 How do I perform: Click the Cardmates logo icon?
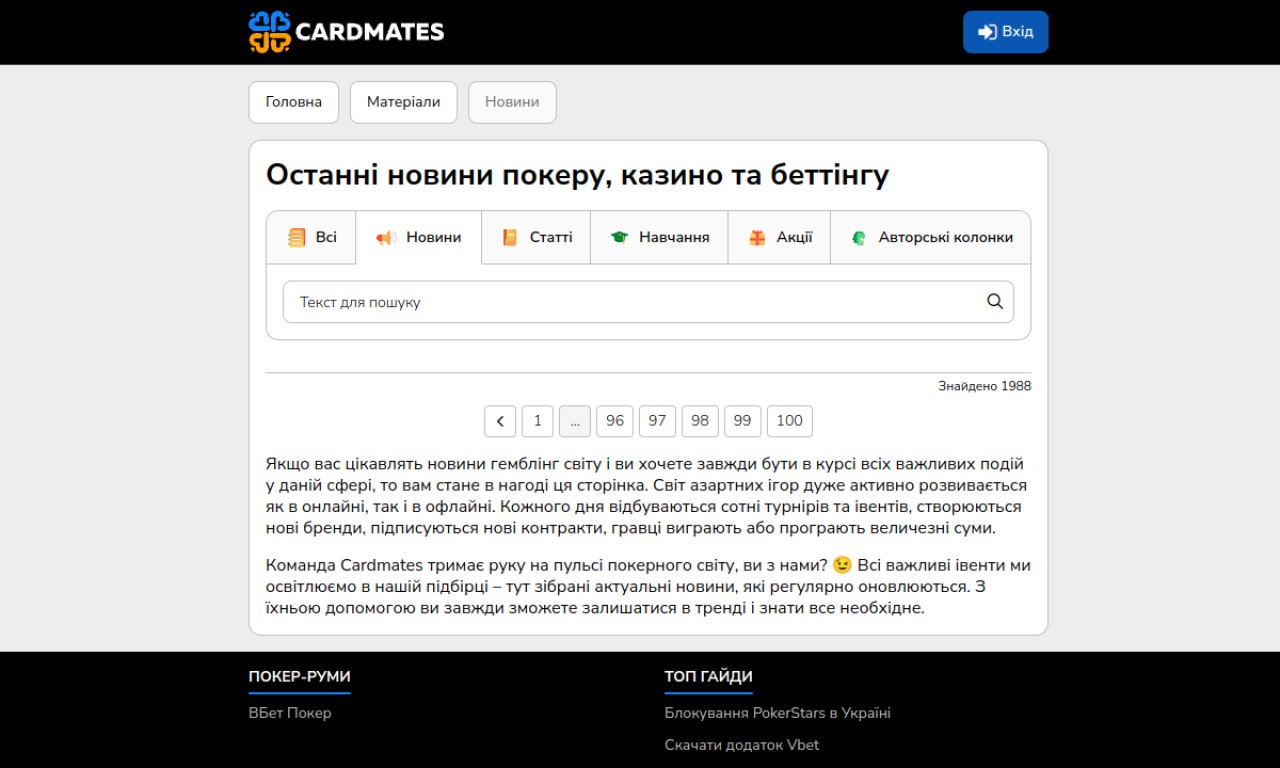[x=269, y=32]
